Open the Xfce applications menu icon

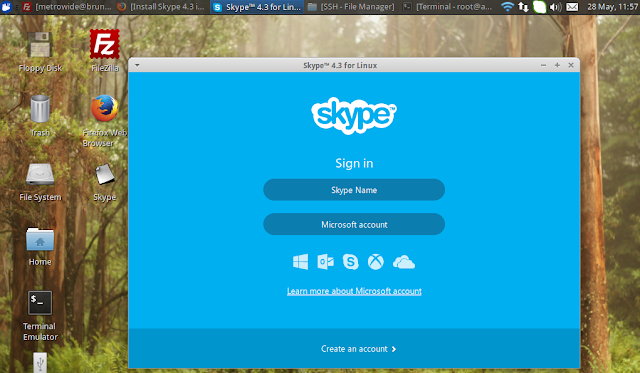tap(6, 7)
